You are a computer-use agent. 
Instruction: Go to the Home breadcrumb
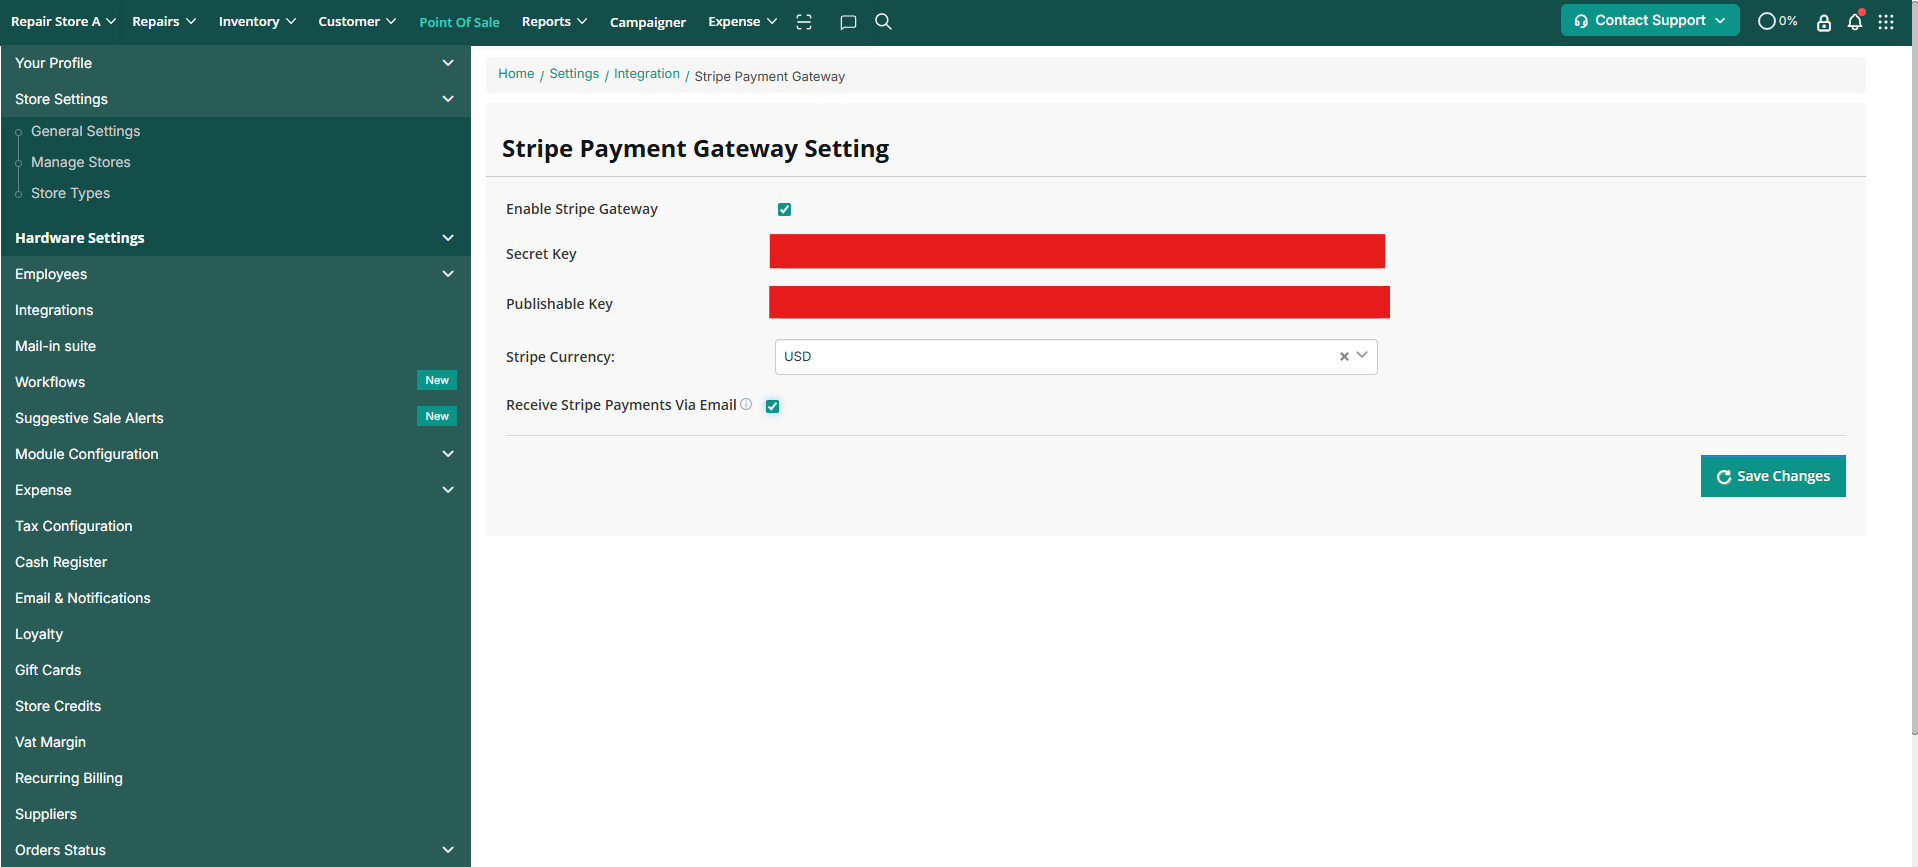tap(516, 74)
